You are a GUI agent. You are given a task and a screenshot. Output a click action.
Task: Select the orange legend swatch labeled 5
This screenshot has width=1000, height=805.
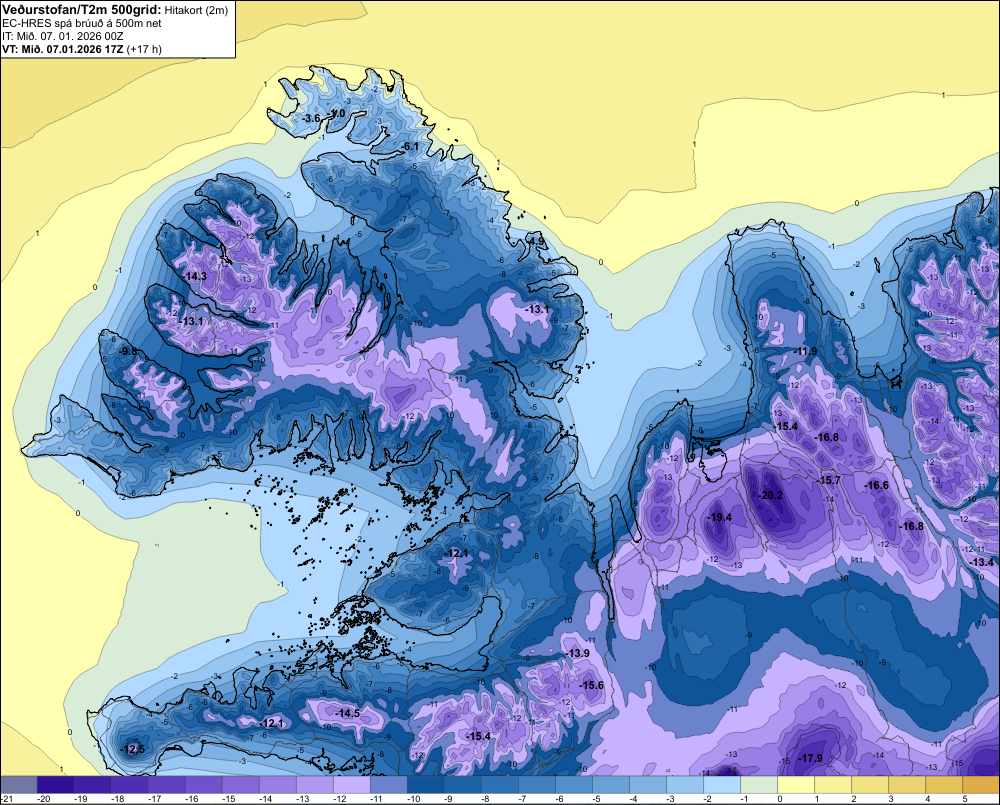[981, 785]
